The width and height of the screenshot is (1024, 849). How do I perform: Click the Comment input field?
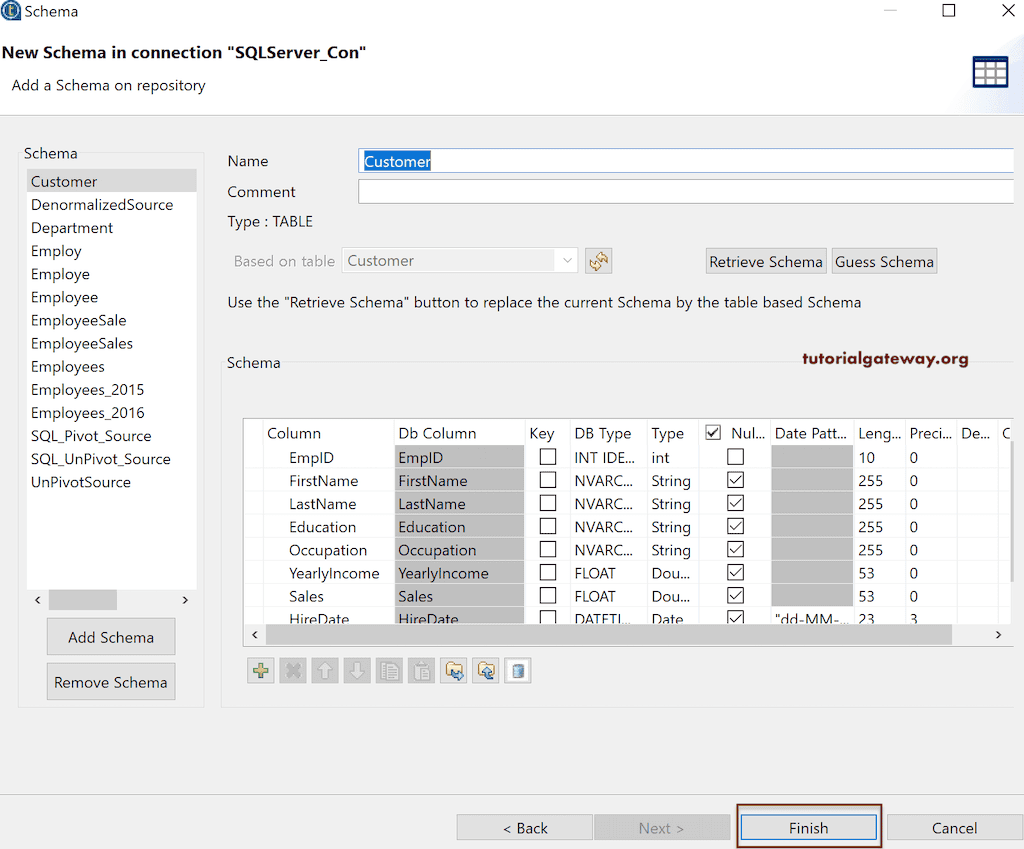coord(686,191)
